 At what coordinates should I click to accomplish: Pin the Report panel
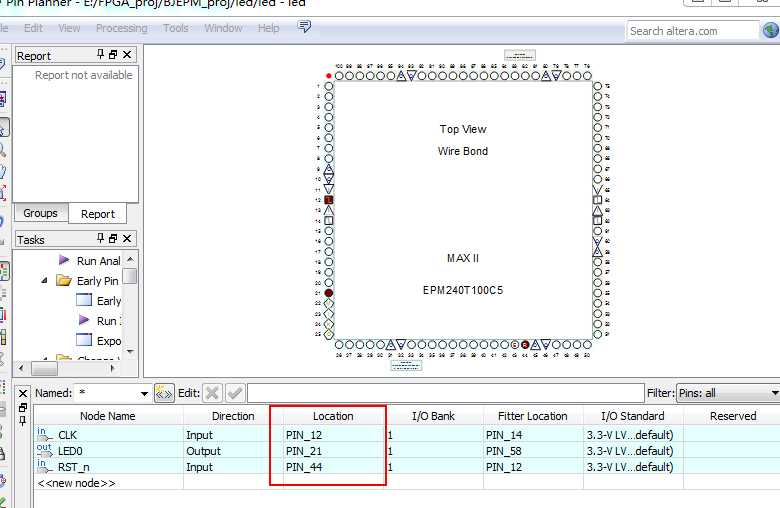100,54
